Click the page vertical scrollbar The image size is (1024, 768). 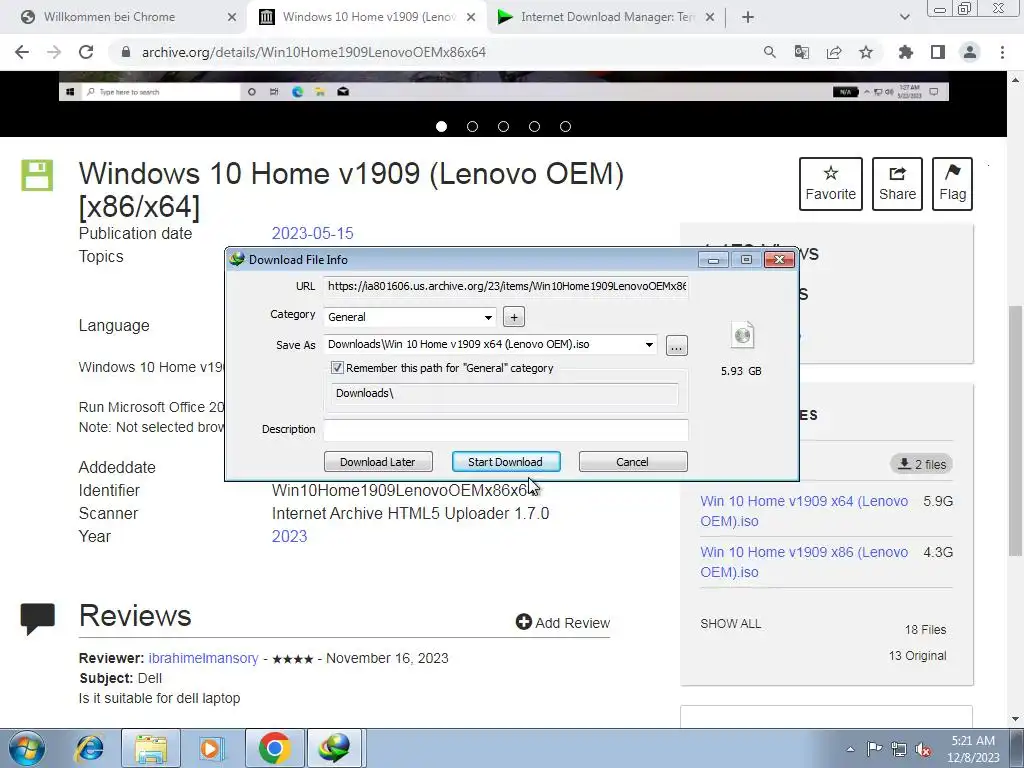1015,431
